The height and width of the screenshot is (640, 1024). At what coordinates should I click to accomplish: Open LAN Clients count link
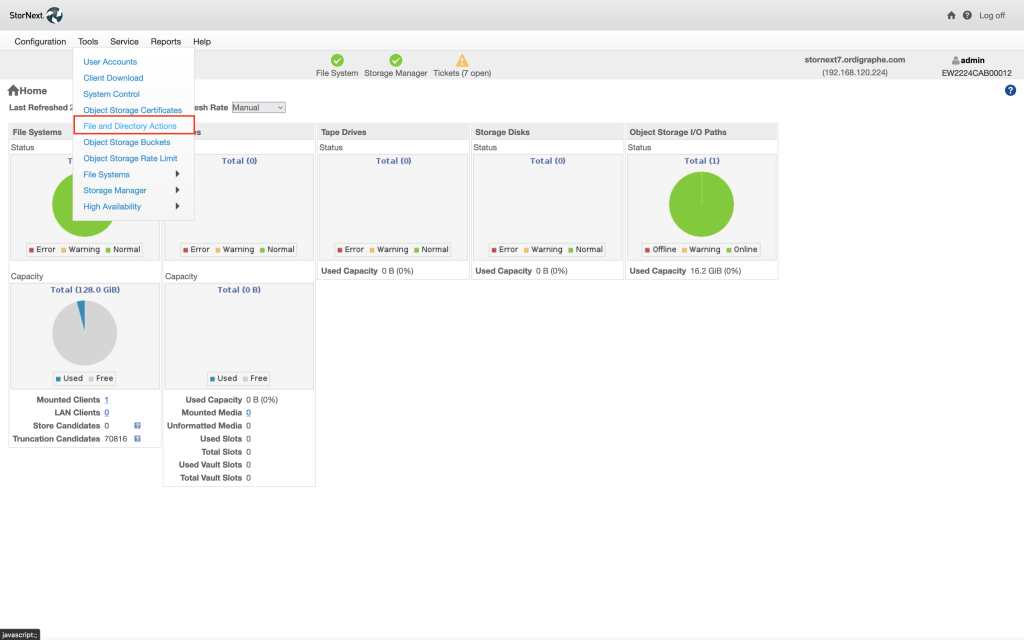[x=106, y=413]
